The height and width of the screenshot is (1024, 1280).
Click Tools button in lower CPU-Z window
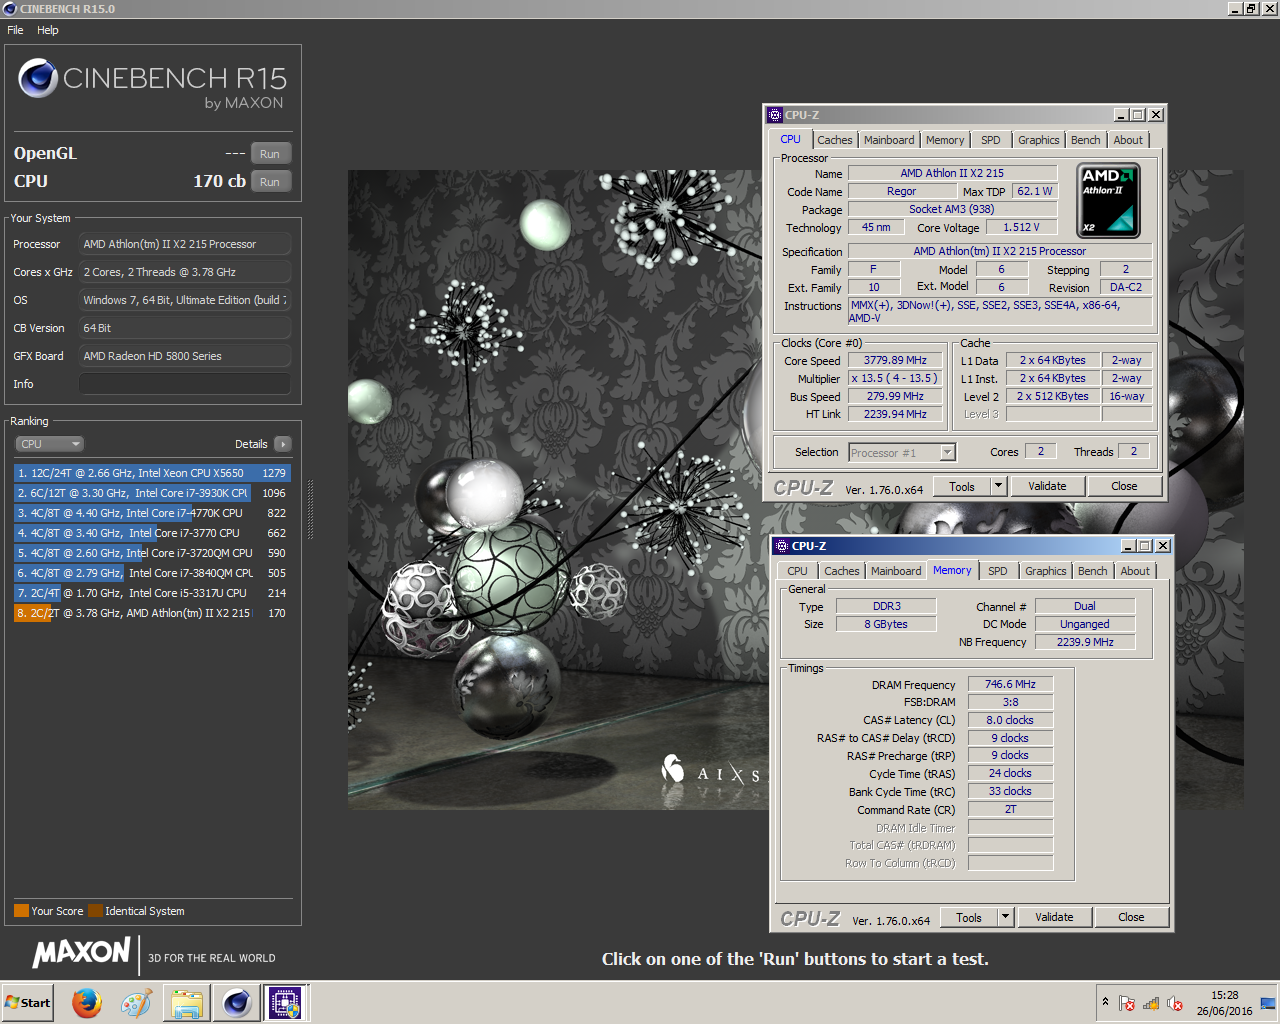969,918
